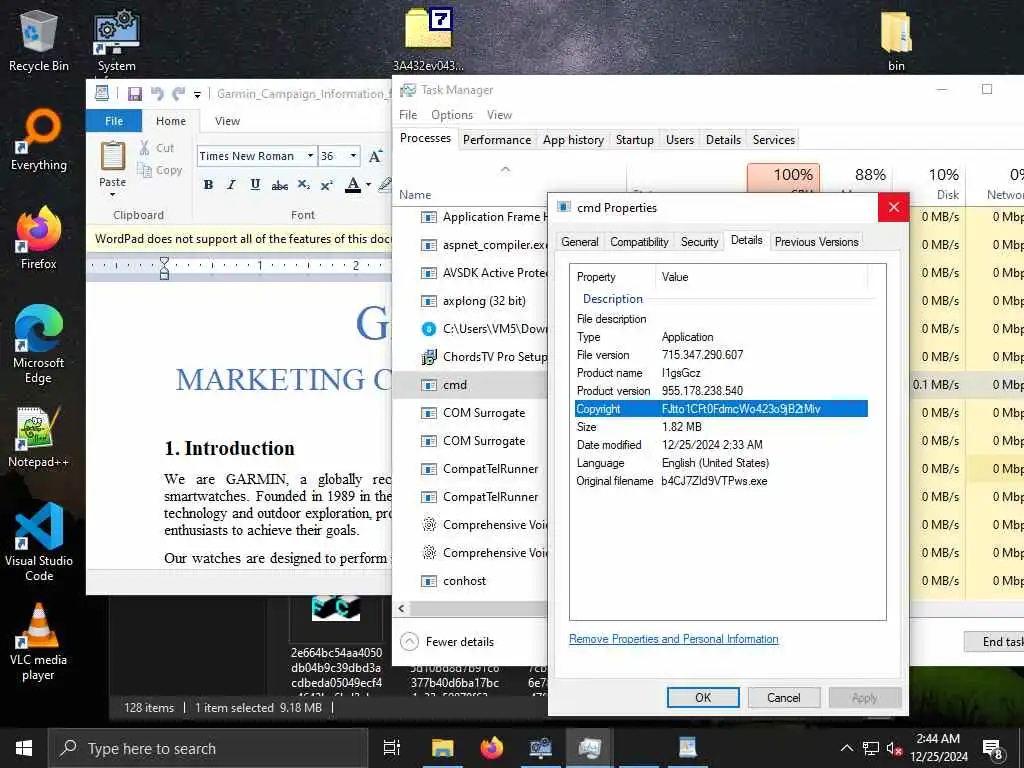Screen dimensions: 1024x768
Task: Launch Firefox from the desktop
Action: (x=39, y=238)
